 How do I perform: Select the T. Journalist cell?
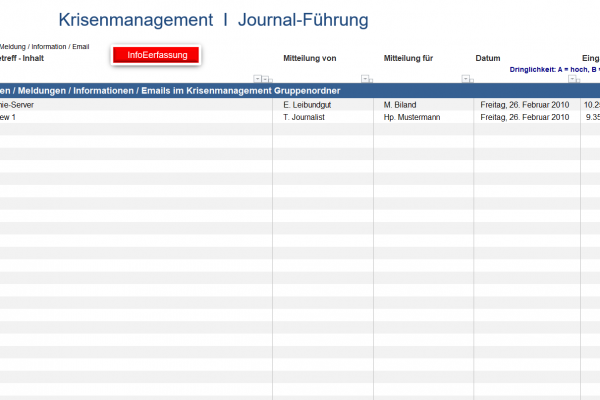click(309, 117)
